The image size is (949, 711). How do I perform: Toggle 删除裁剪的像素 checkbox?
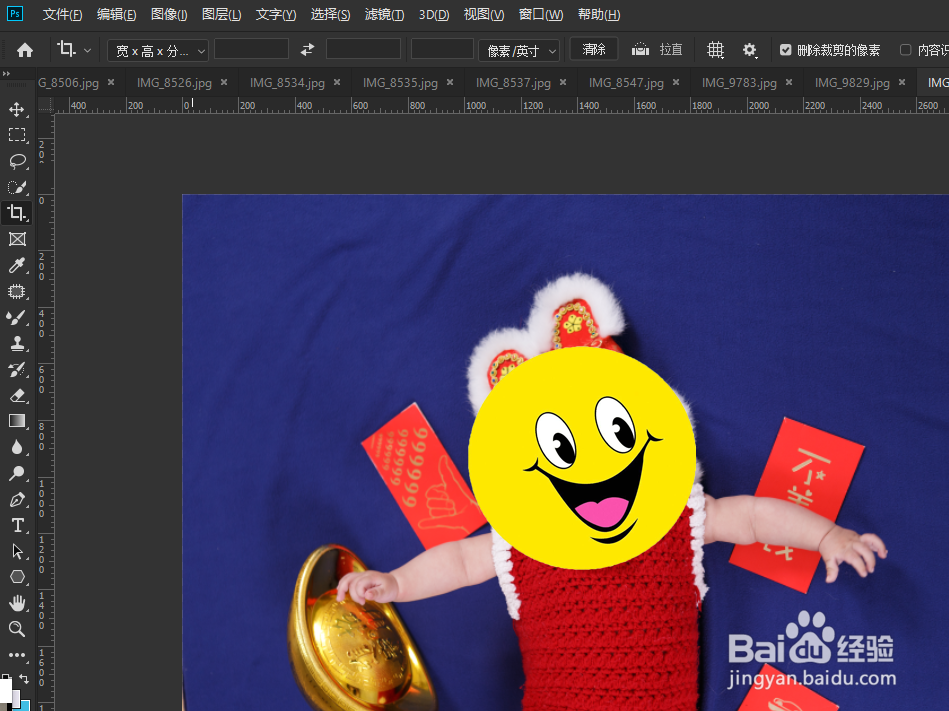point(786,50)
